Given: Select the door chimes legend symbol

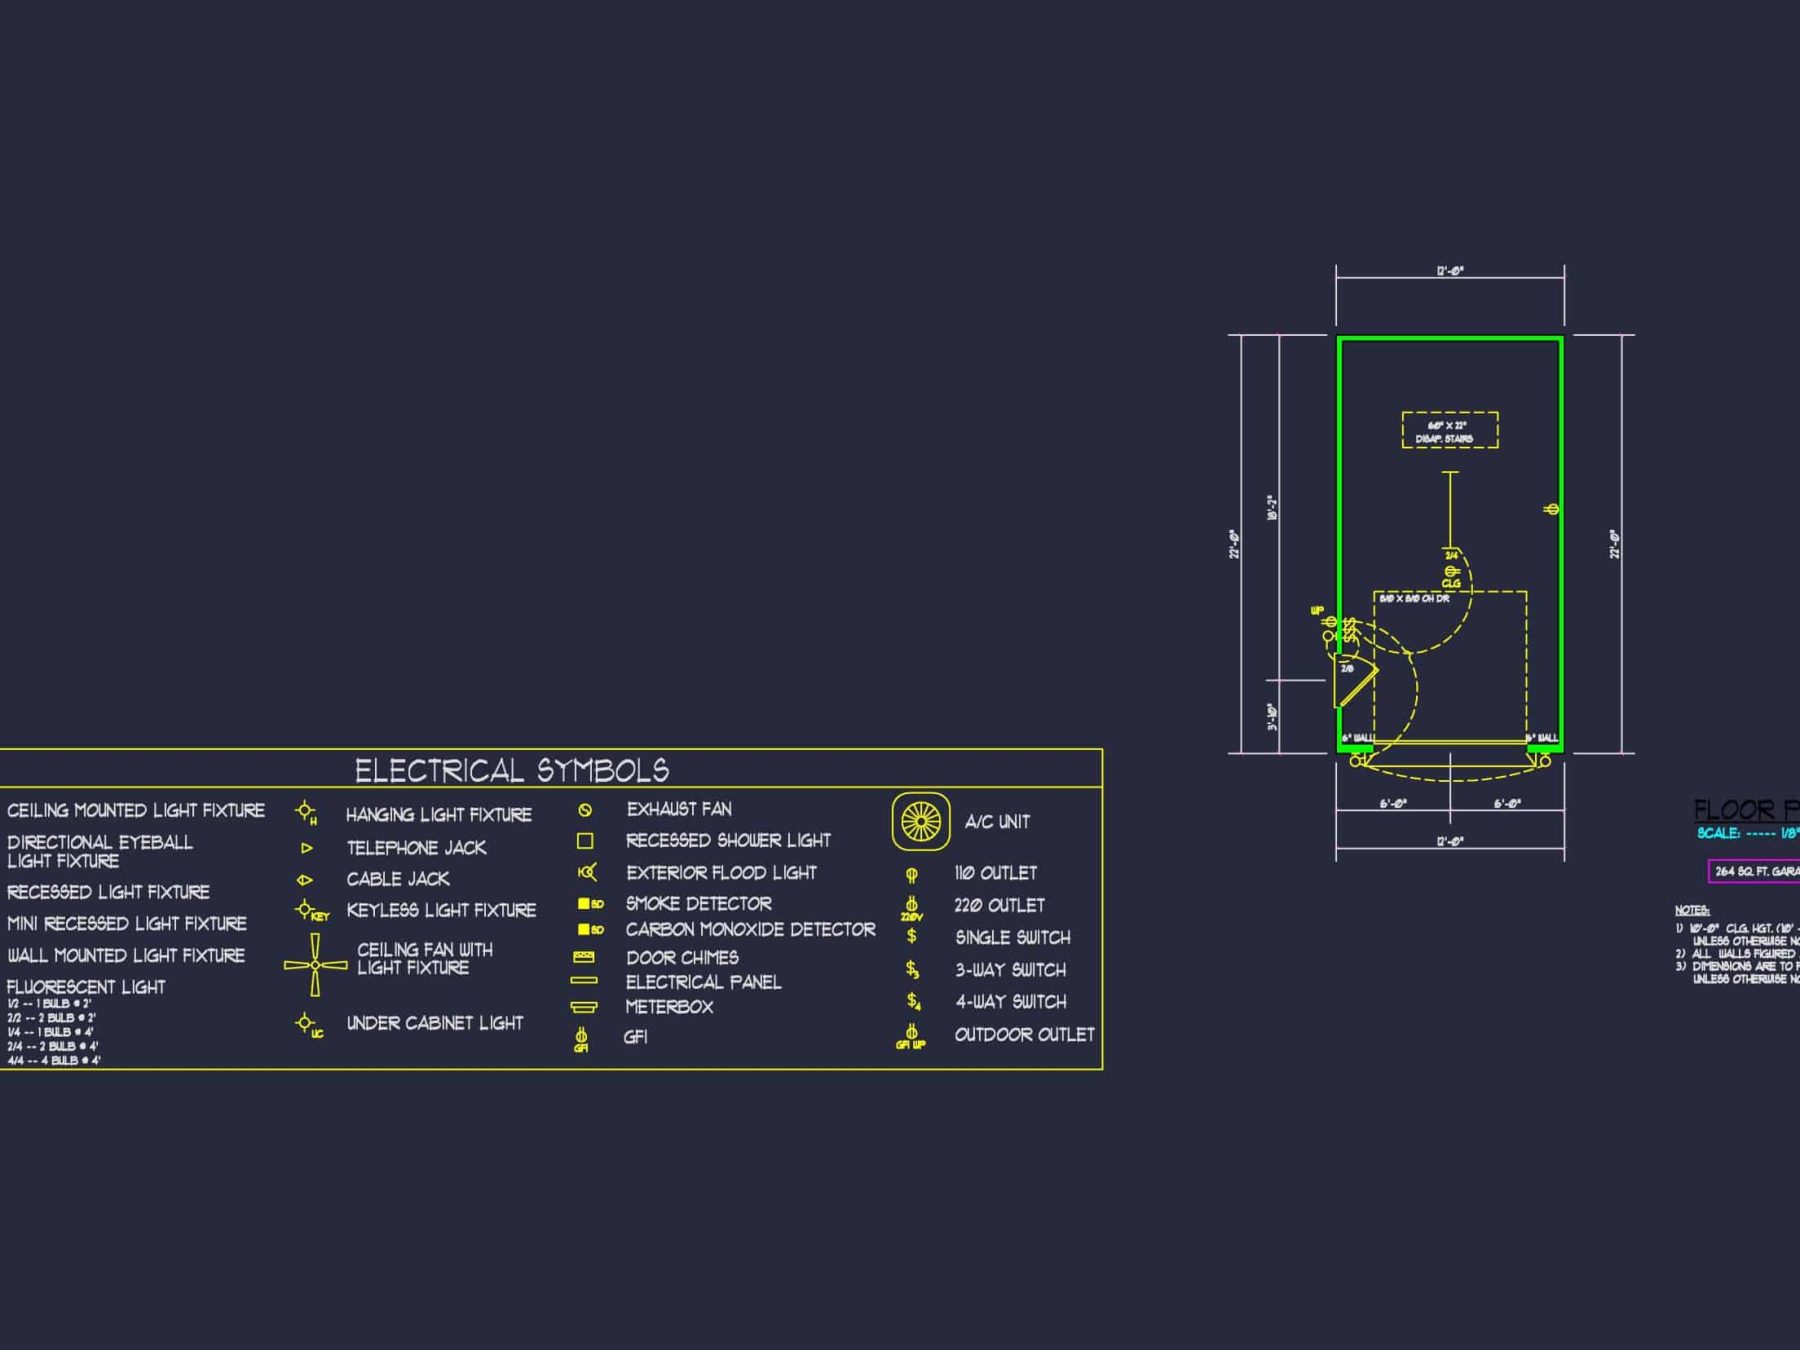Looking at the screenshot, I should (x=584, y=957).
